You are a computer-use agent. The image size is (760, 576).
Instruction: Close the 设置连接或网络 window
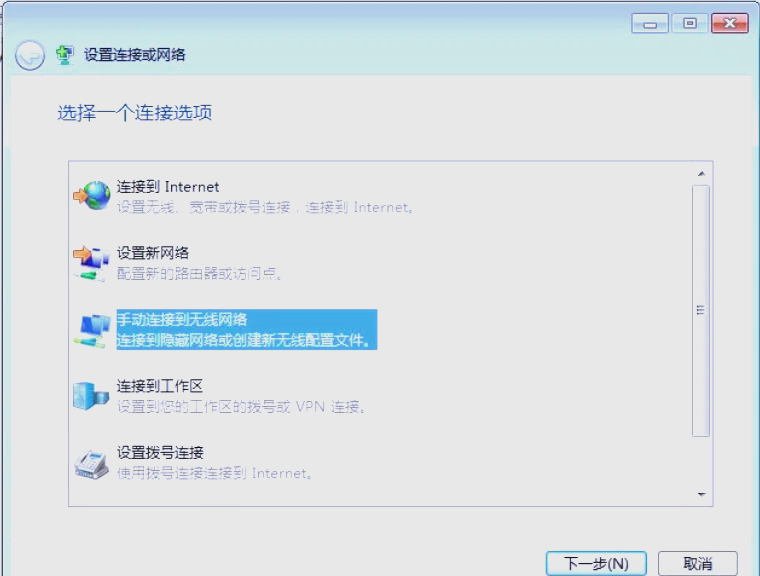coord(730,23)
